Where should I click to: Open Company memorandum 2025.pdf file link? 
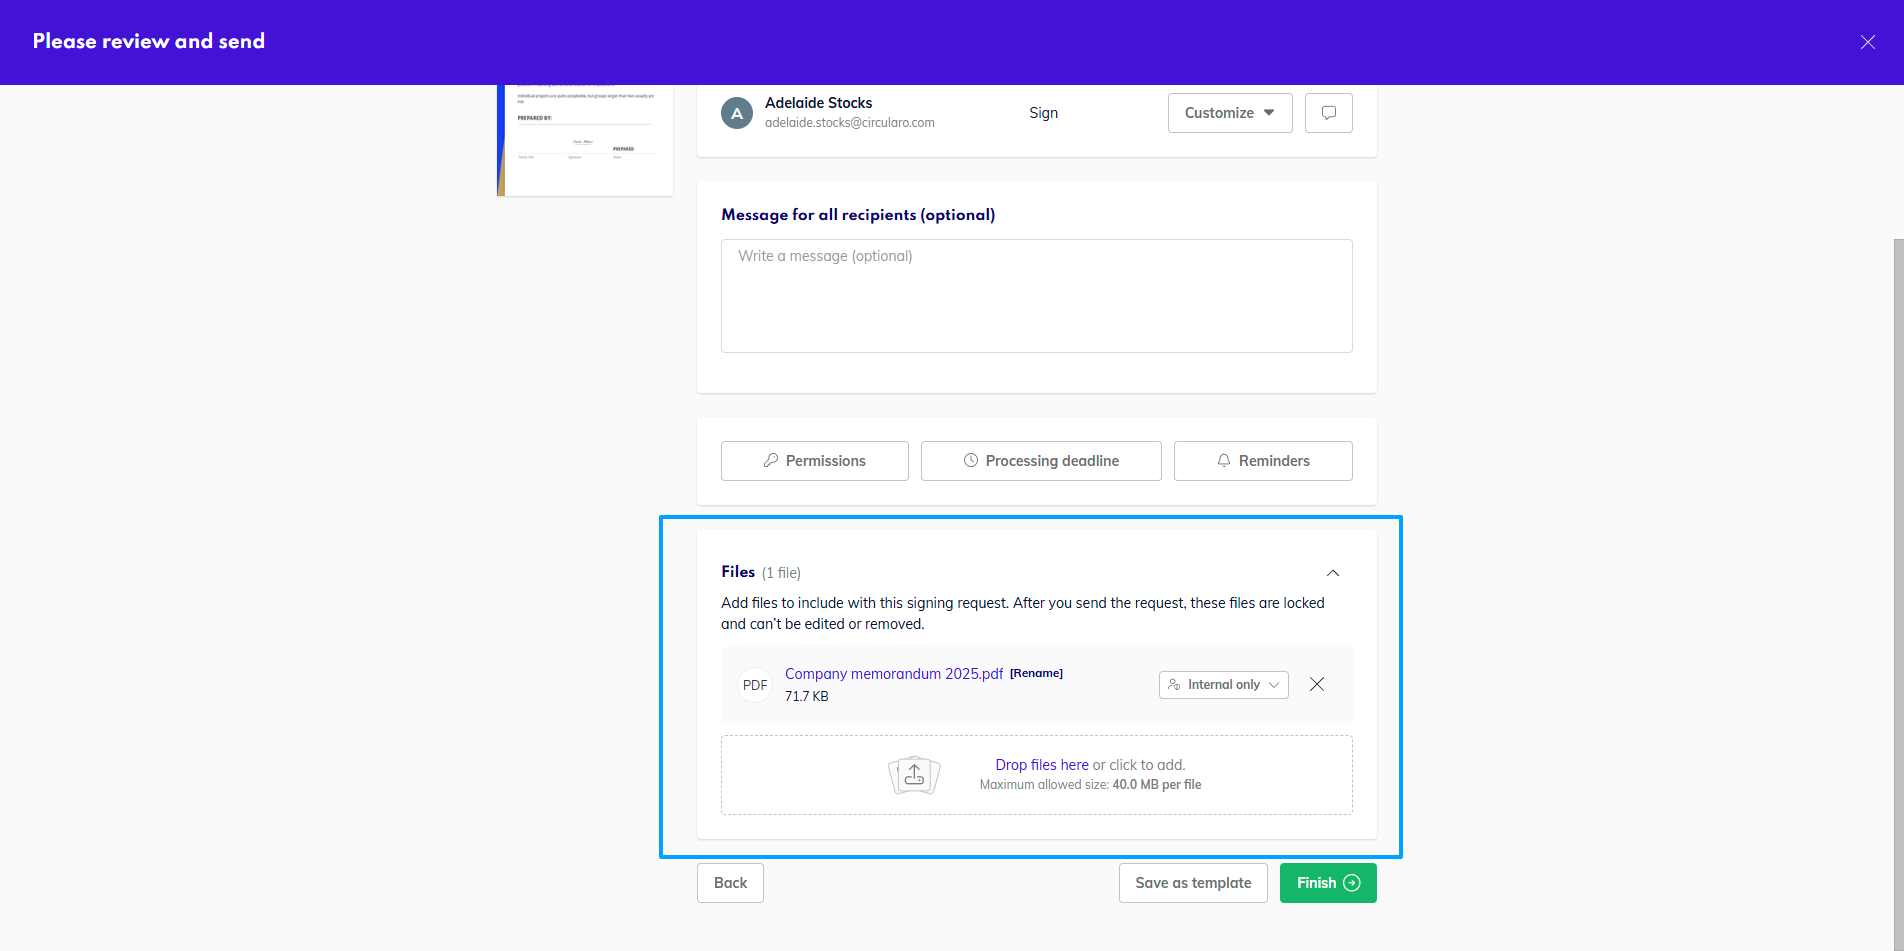(x=893, y=674)
